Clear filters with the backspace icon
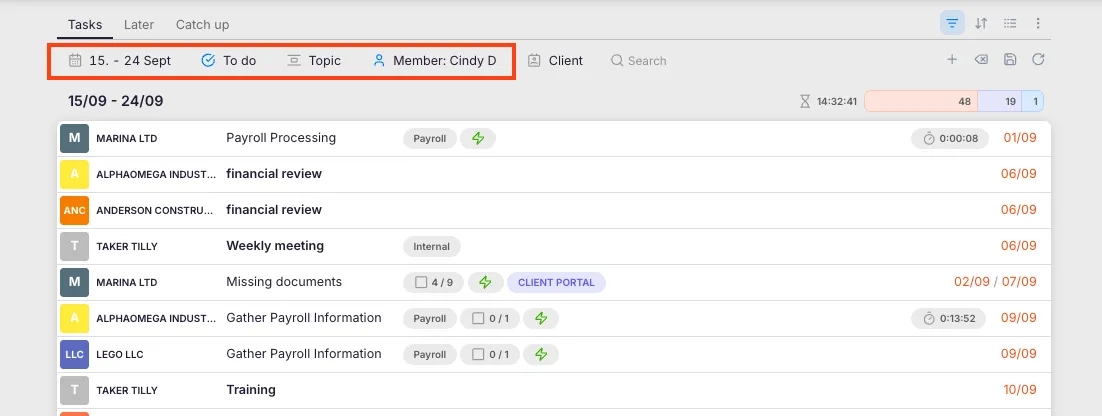Image resolution: width=1102 pixels, height=416 pixels. tap(981, 60)
